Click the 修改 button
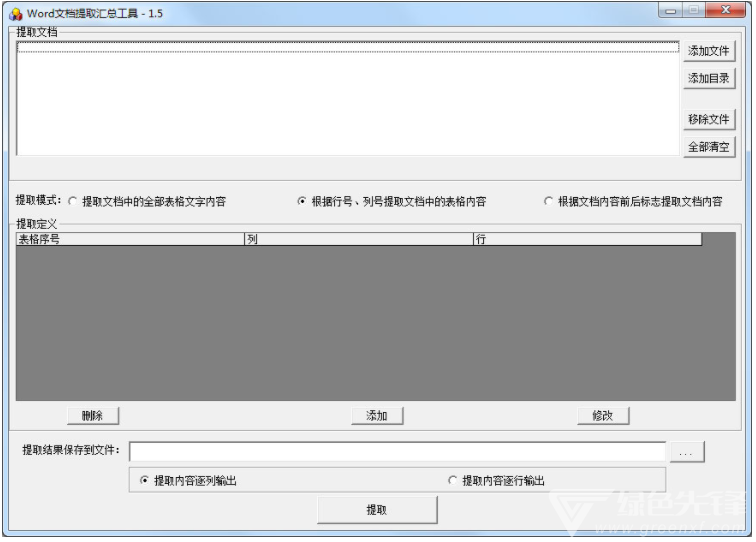 [x=603, y=416]
